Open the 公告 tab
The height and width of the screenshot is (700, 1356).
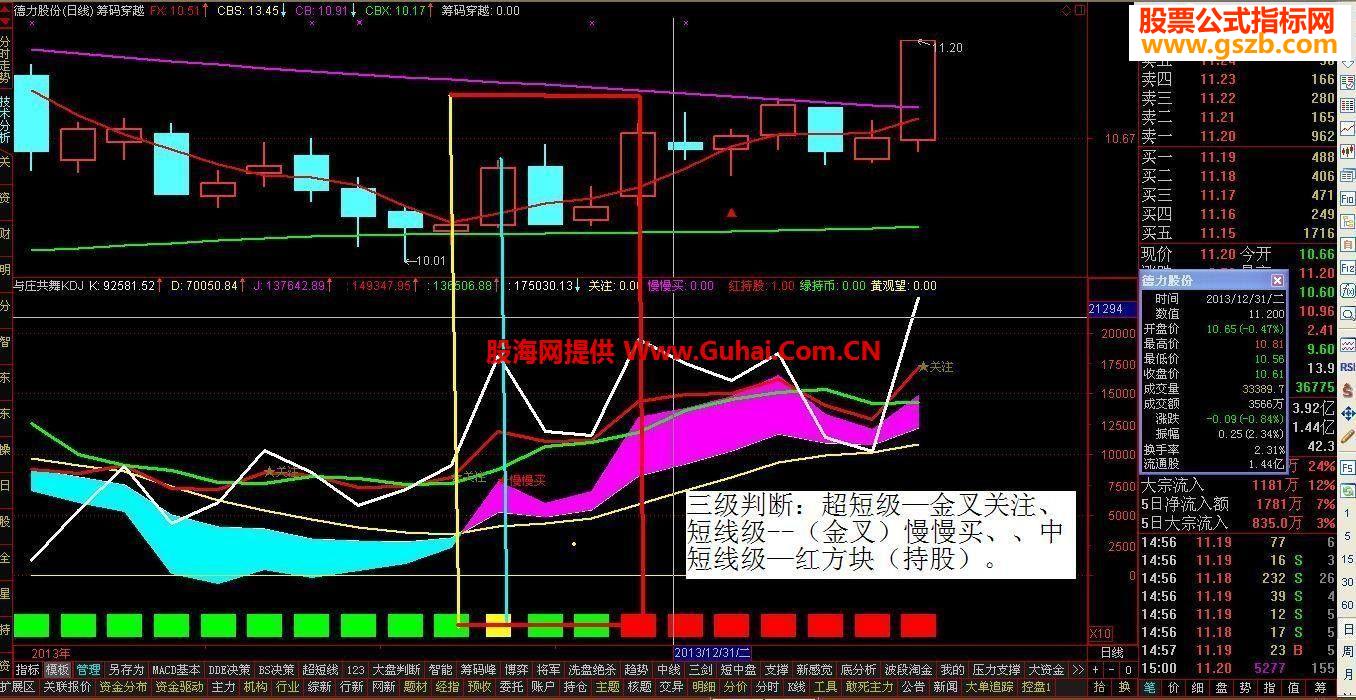click(914, 687)
